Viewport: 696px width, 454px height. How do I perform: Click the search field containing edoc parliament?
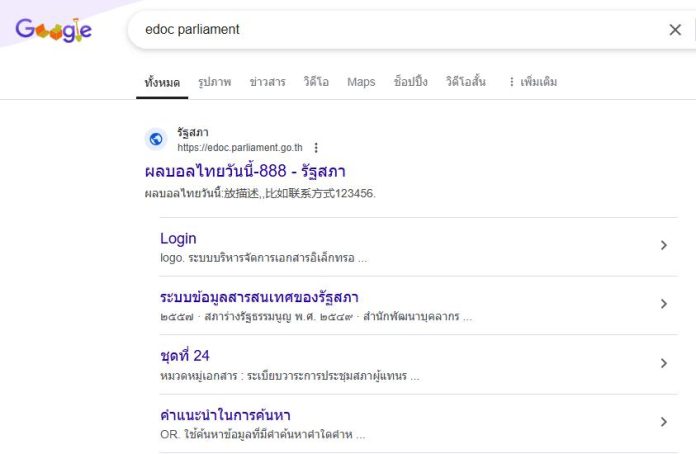click(x=399, y=30)
